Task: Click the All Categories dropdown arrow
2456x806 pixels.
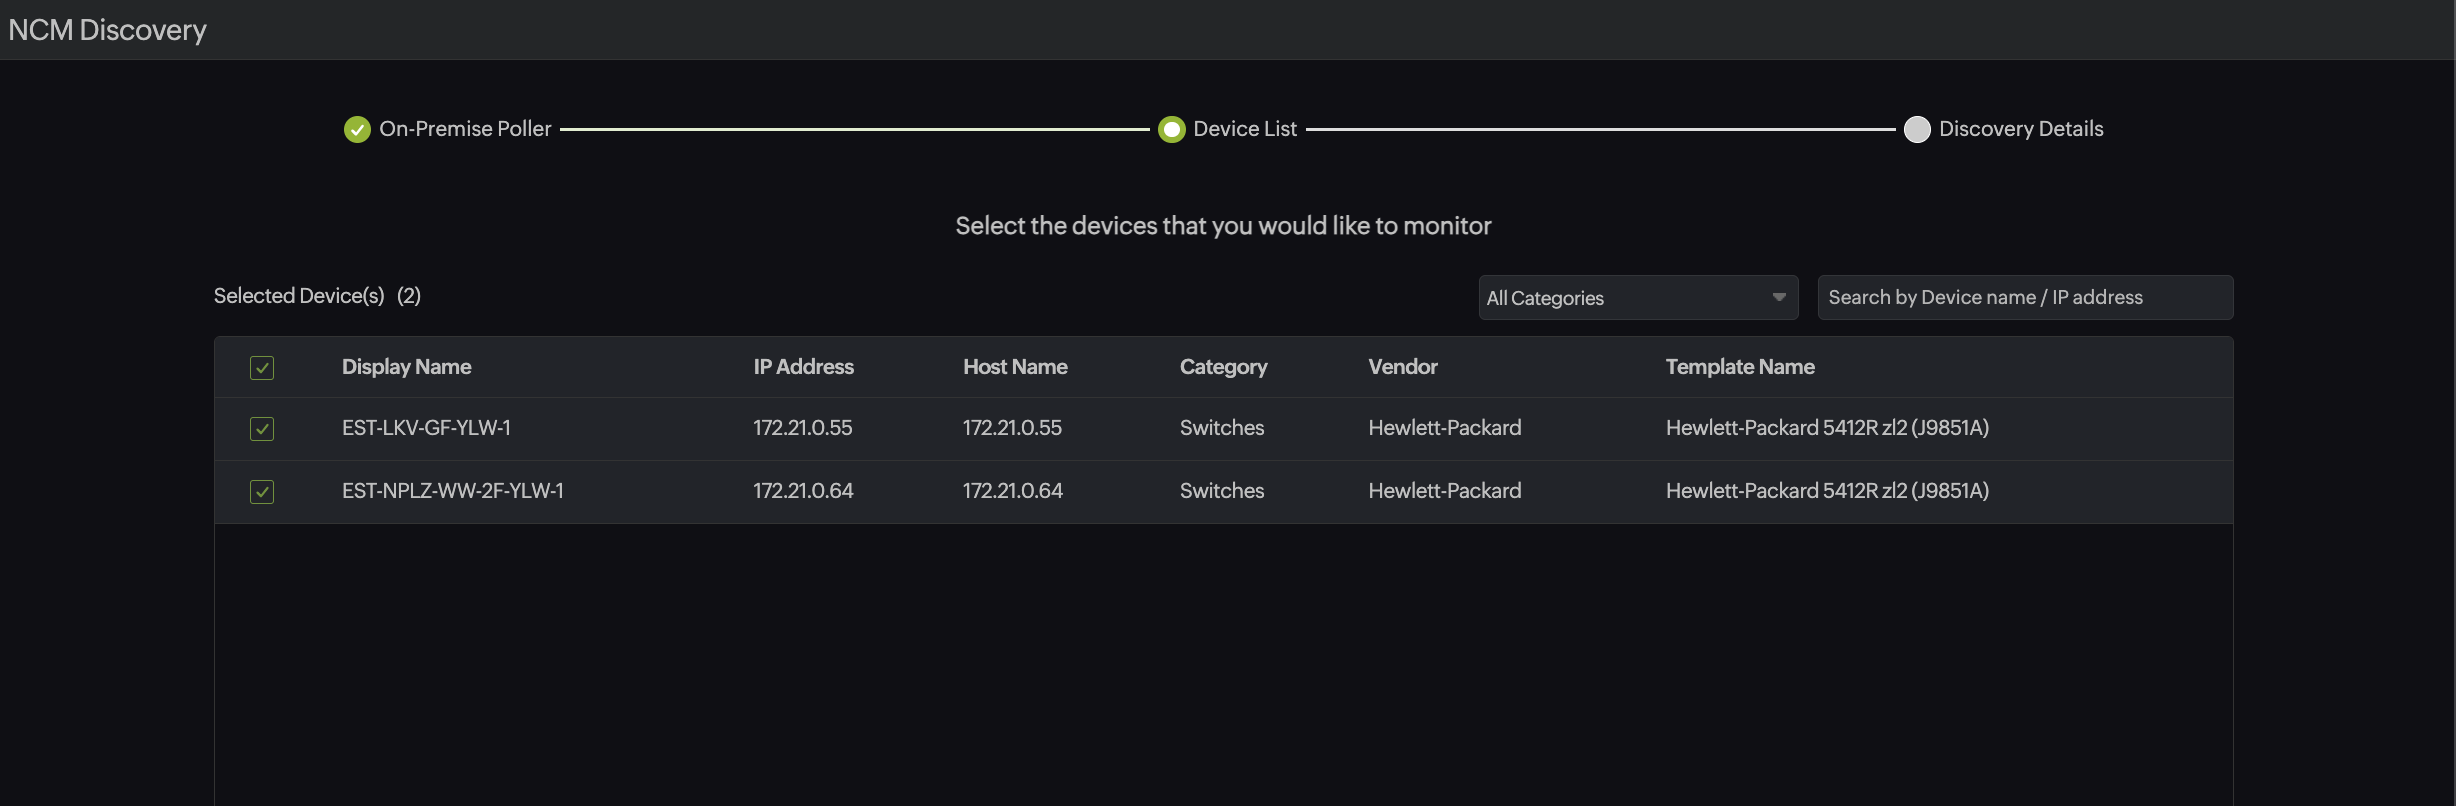Action: [x=1778, y=298]
